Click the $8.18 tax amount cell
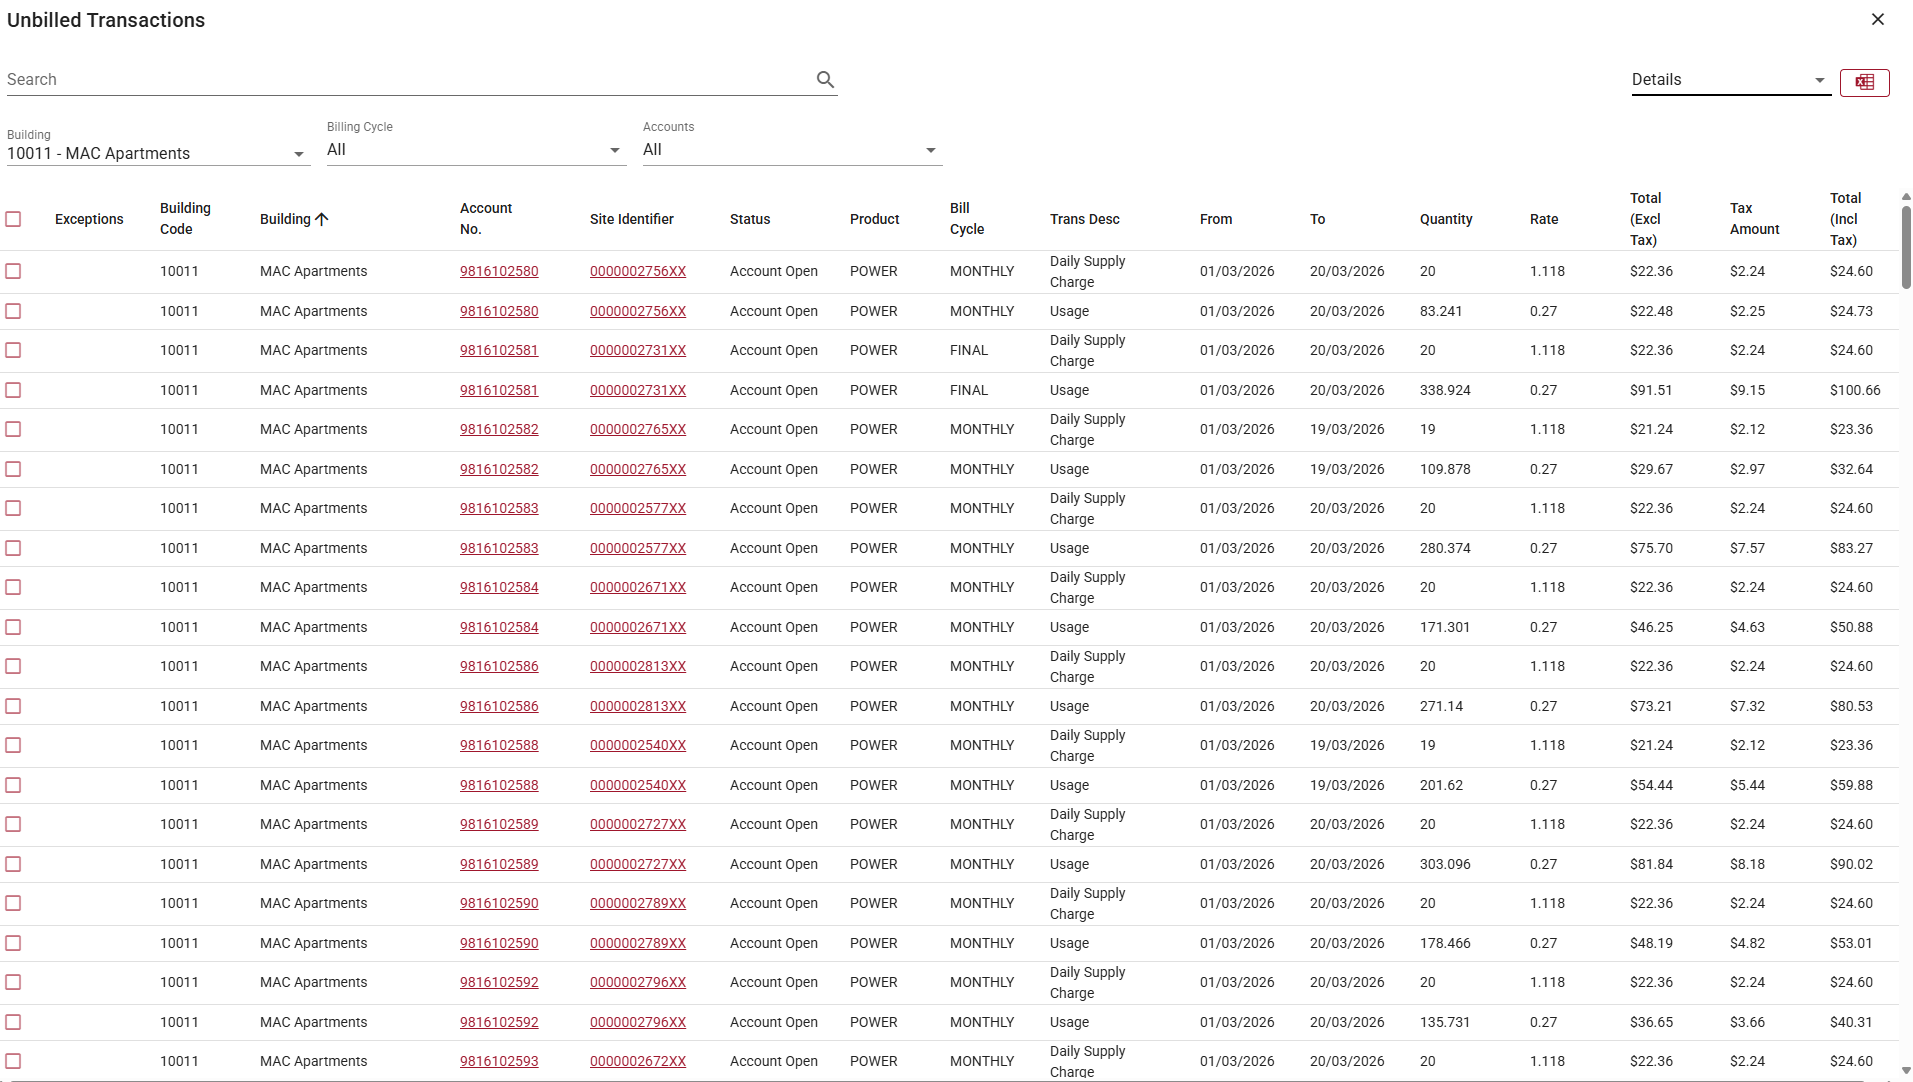Viewport: 1913px width, 1082px height. pos(1747,864)
